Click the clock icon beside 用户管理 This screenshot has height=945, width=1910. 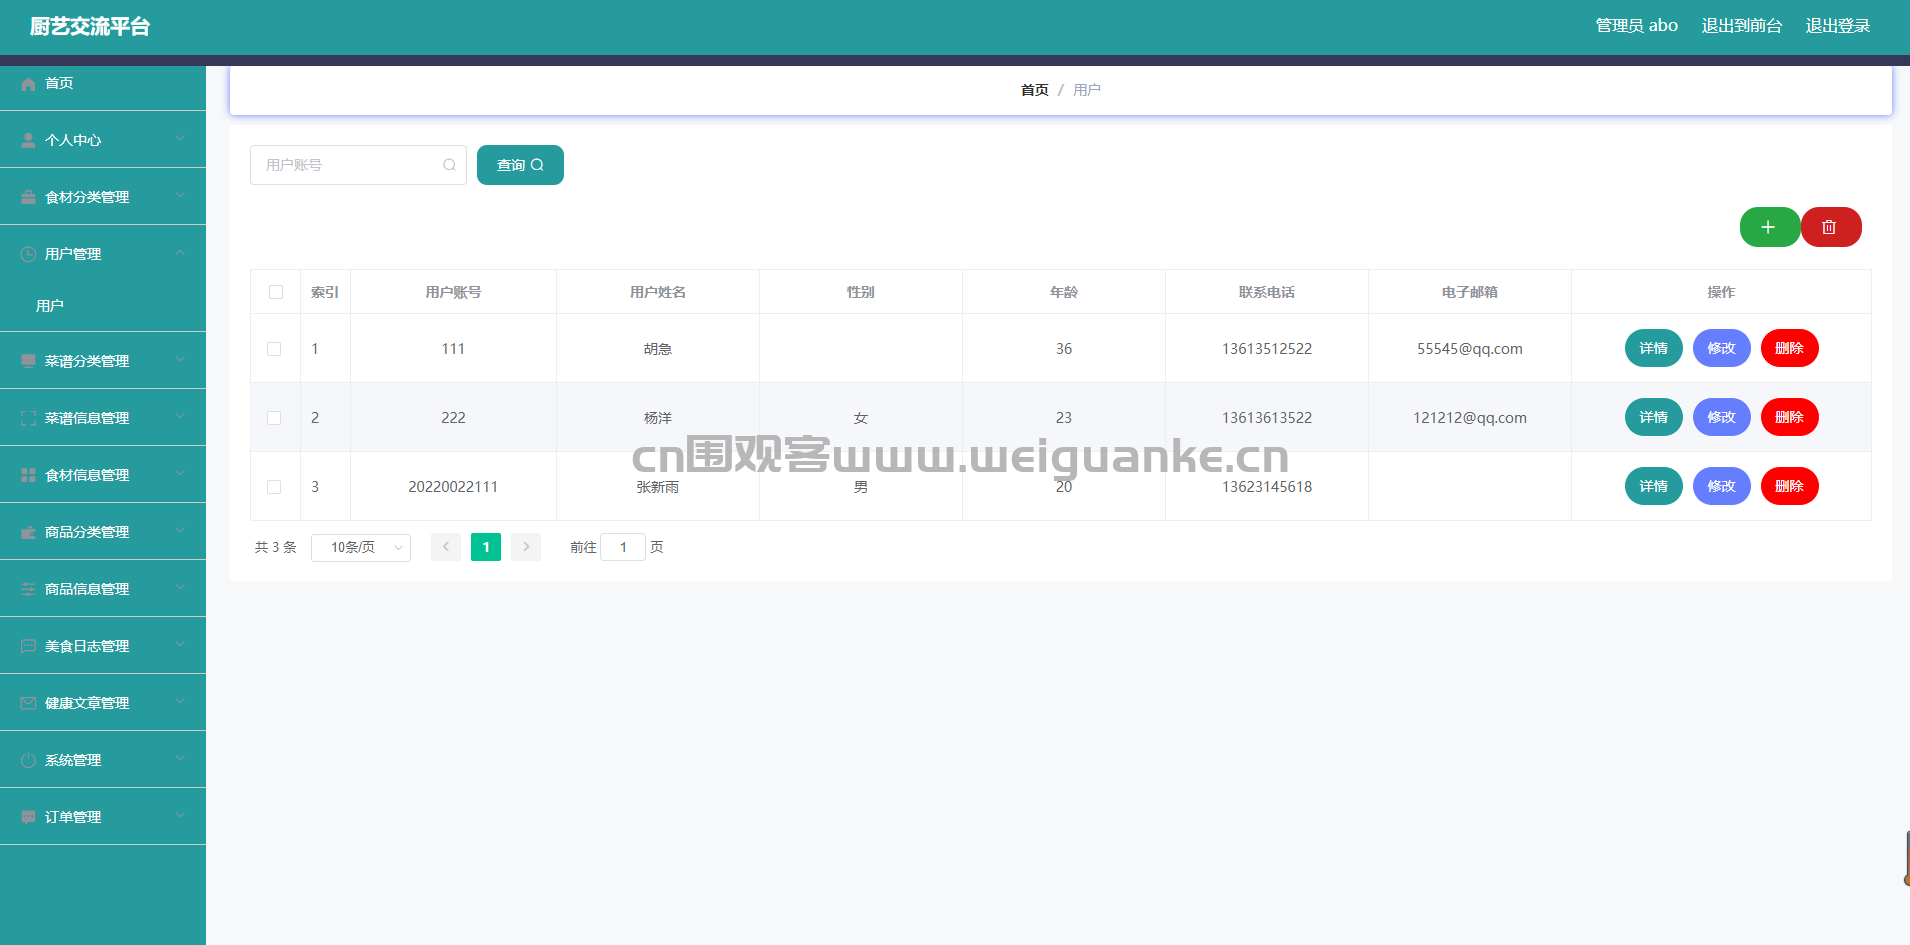(x=28, y=255)
